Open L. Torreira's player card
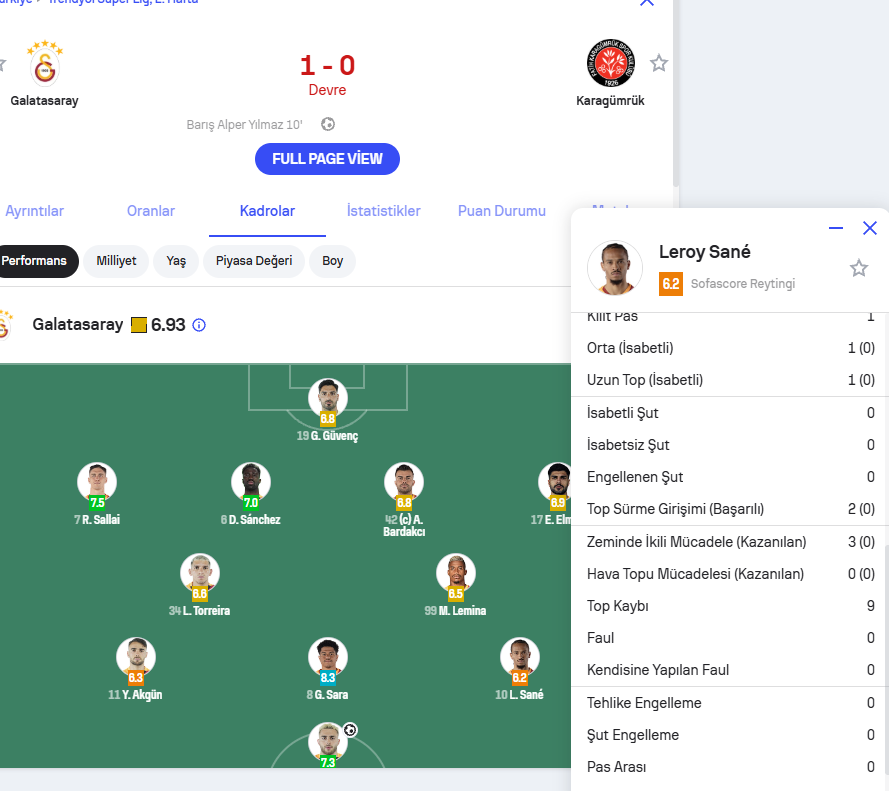Screen dimensions: 889x791 click(x=200, y=574)
